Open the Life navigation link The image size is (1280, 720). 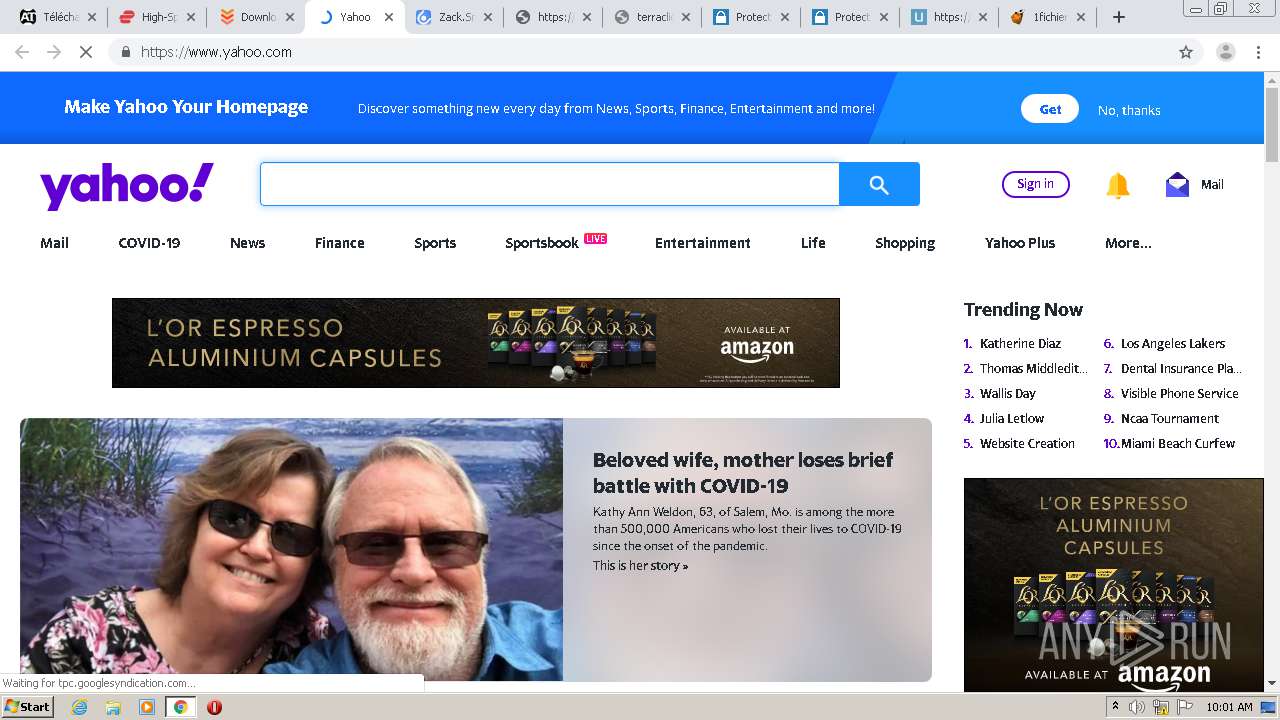[813, 243]
